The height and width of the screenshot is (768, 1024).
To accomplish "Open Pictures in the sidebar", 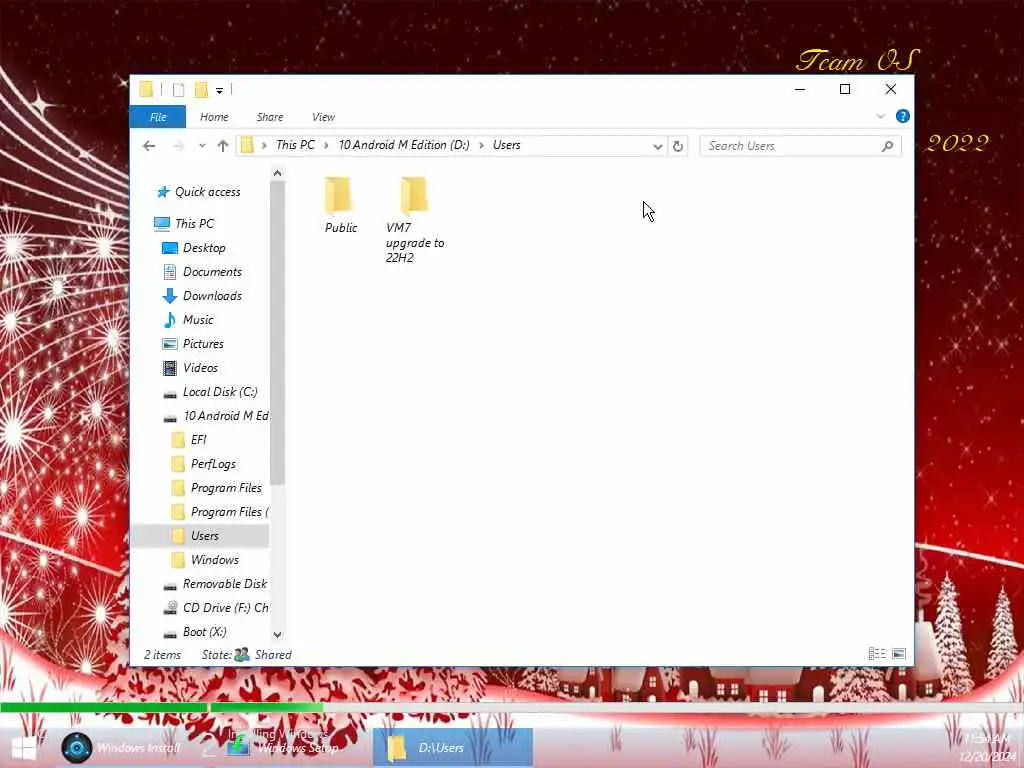I will [193, 344].
